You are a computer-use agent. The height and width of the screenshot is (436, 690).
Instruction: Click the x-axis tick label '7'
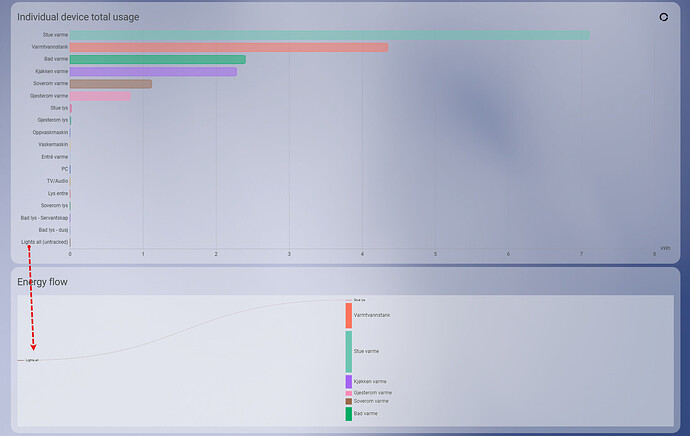click(581, 254)
